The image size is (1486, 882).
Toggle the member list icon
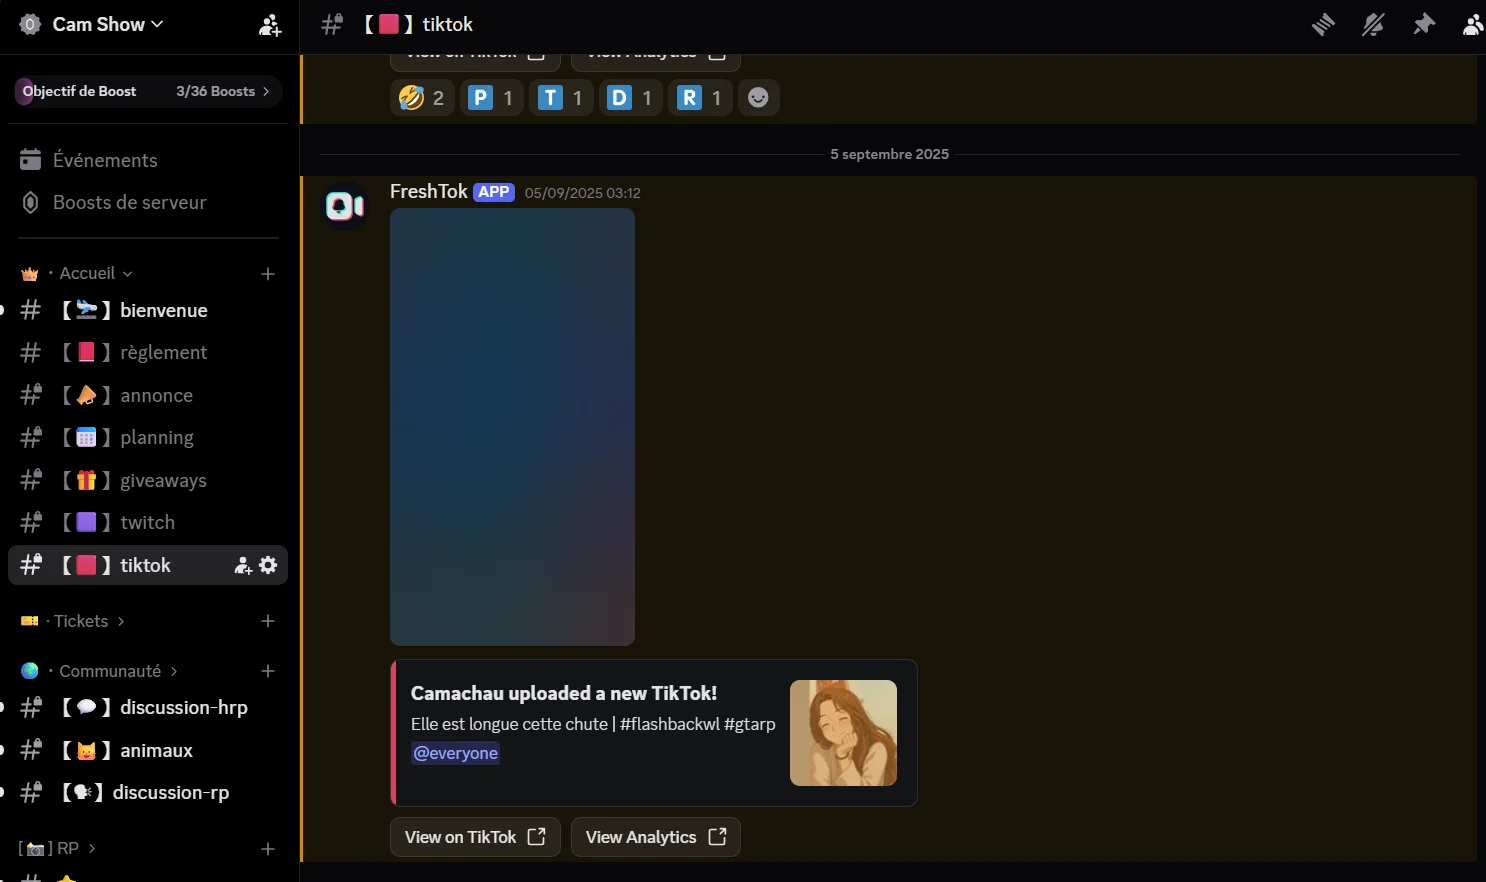pos(1473,24)
